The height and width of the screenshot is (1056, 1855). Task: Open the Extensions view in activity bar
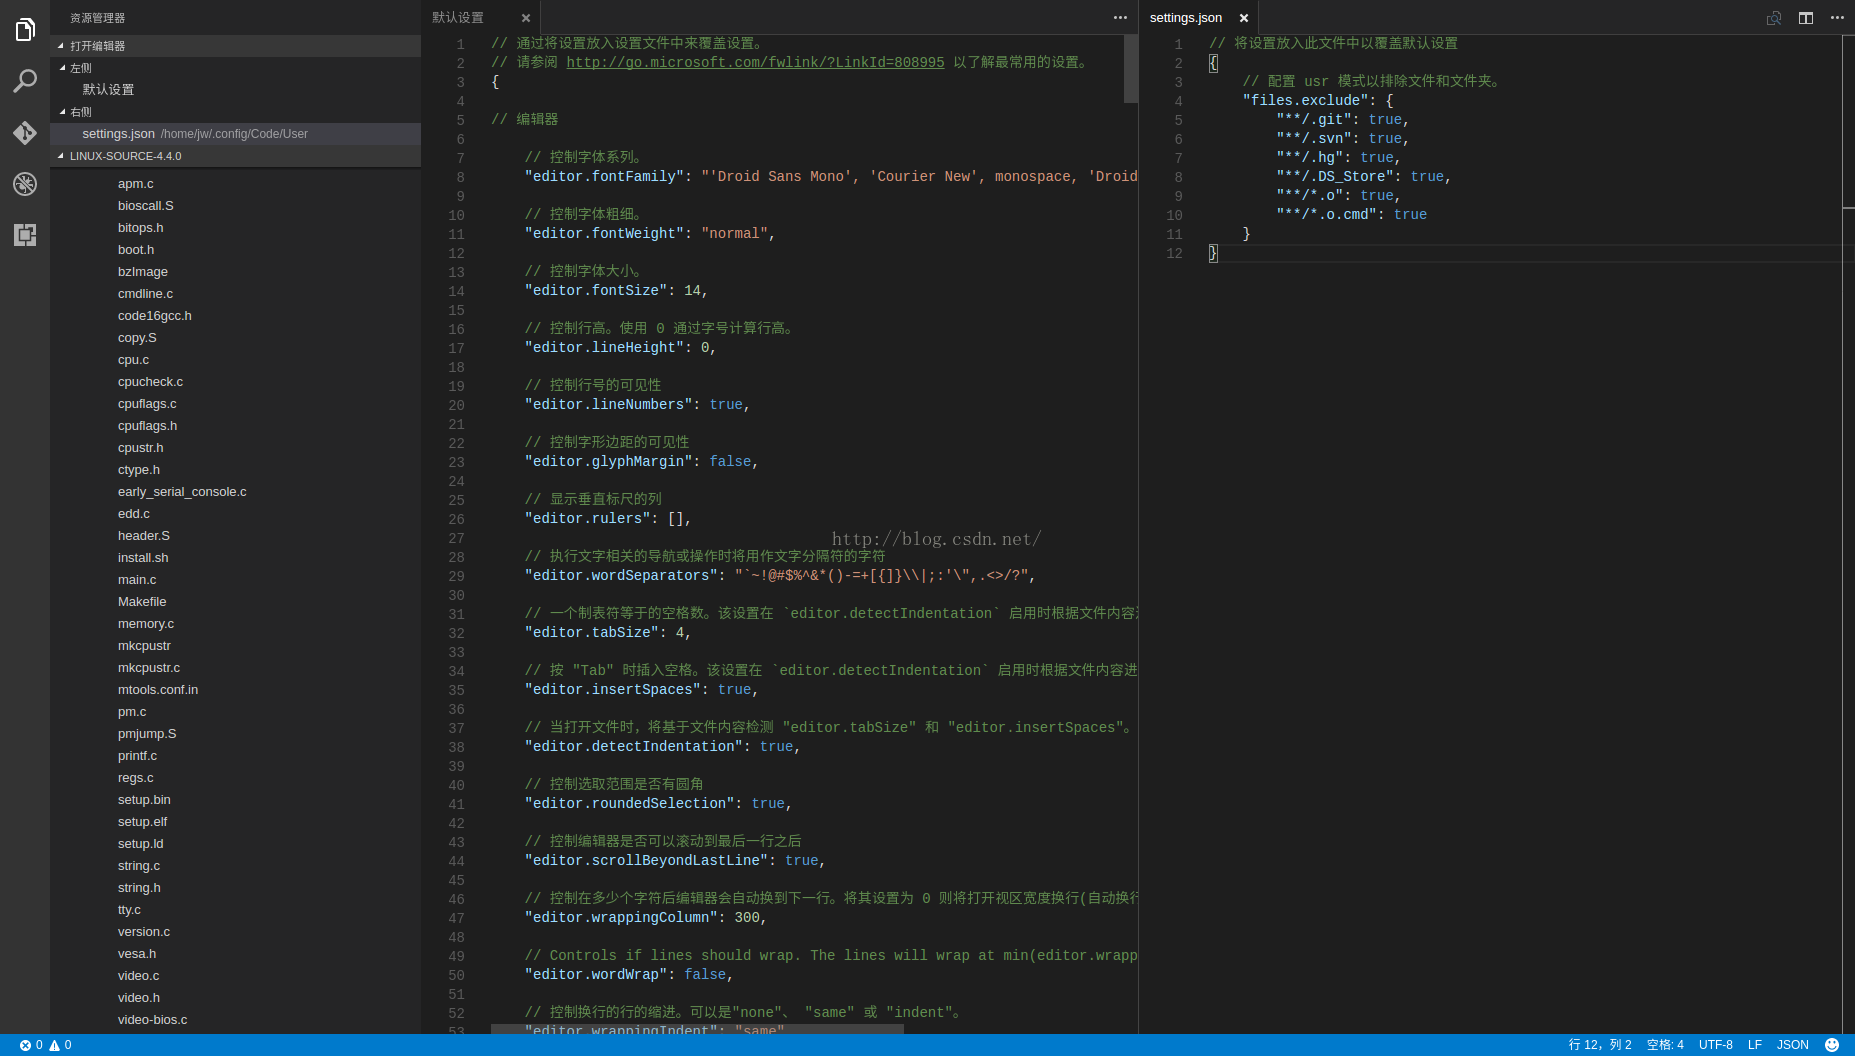tap(25, 235)
